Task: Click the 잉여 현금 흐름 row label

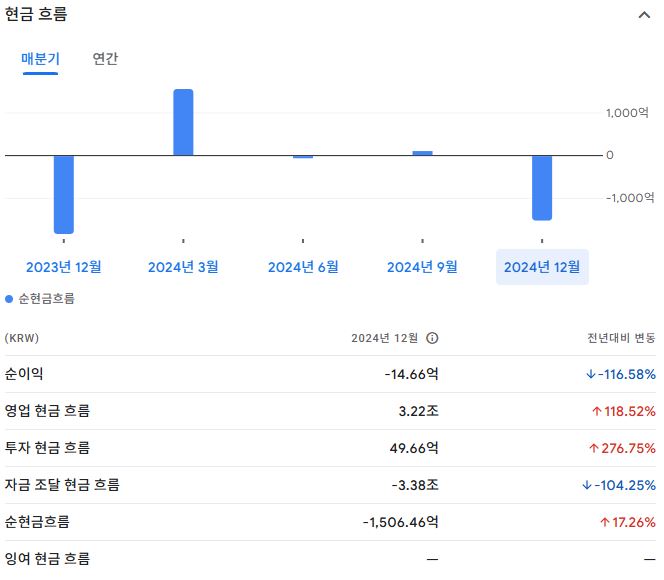Action: click(x=47, y=558)
